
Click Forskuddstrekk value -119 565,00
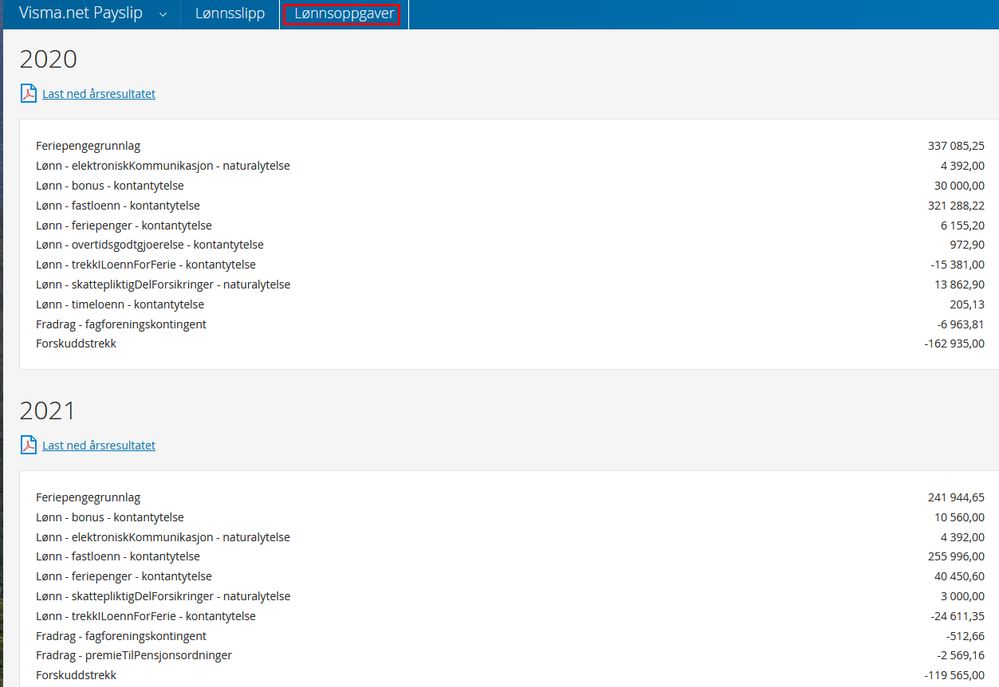point(954,675)
